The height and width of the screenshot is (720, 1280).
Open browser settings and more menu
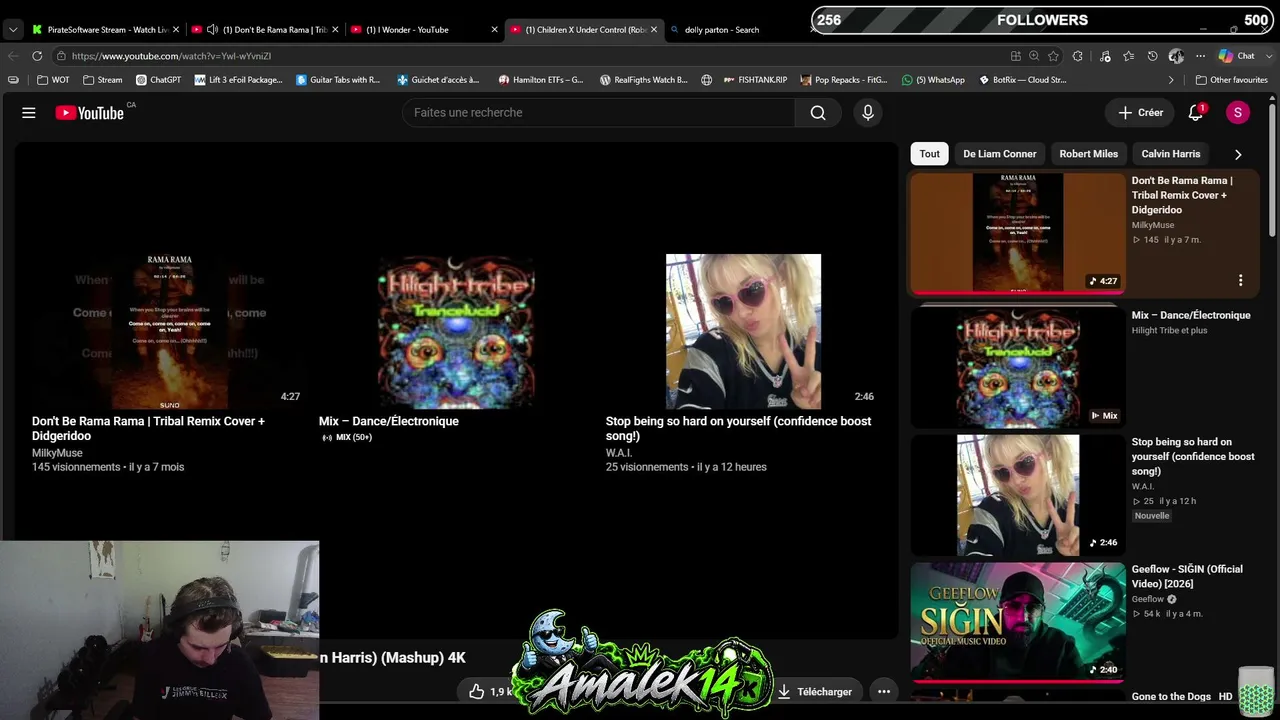click(x=1199, y=56)
